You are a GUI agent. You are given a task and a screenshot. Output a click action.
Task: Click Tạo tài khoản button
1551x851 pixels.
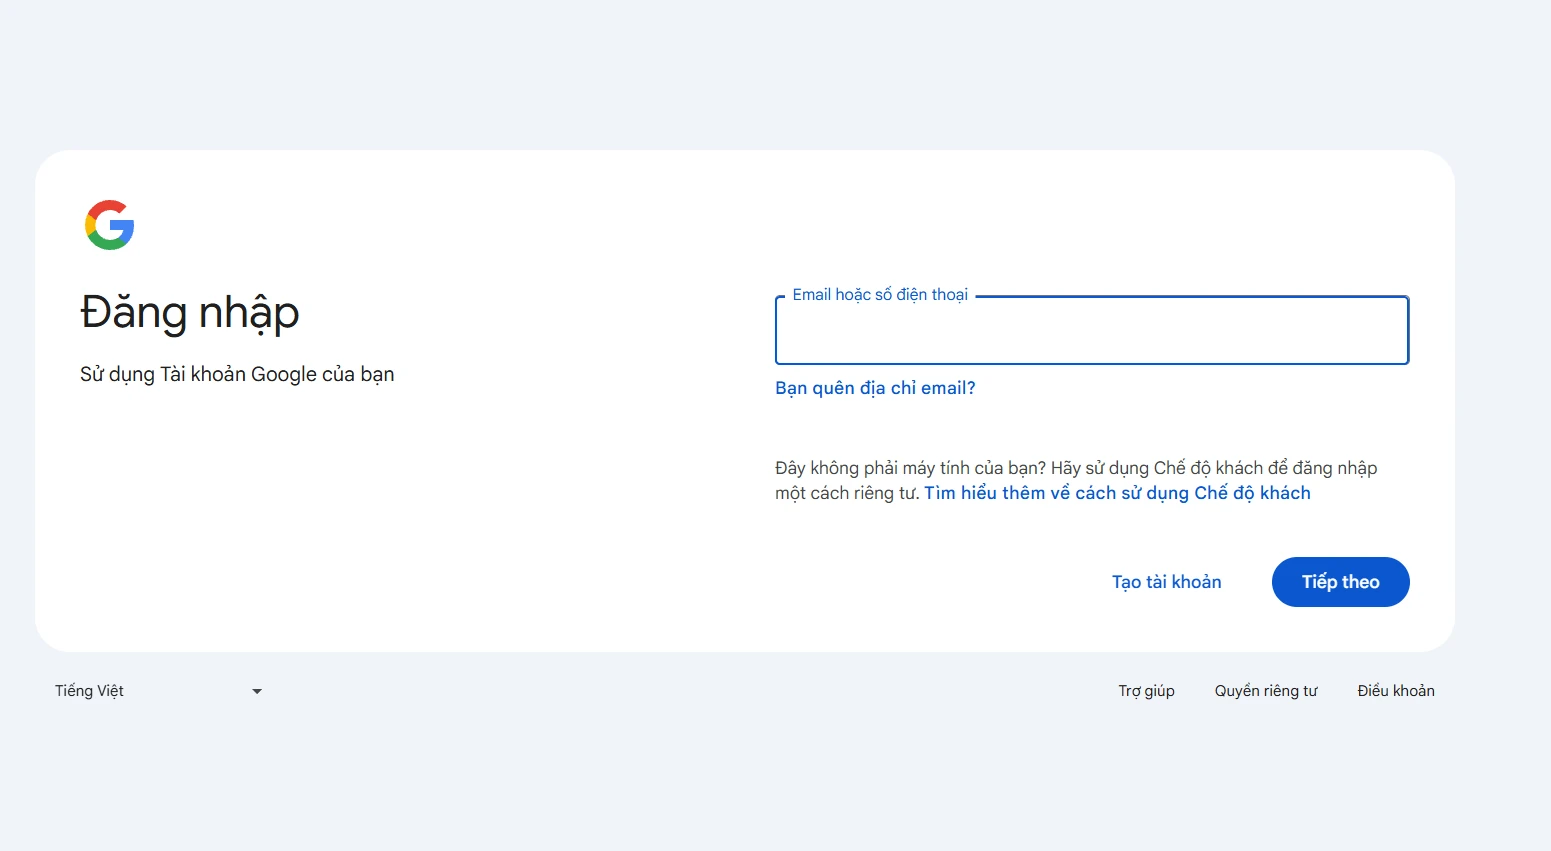click(x=1167, y=582)
